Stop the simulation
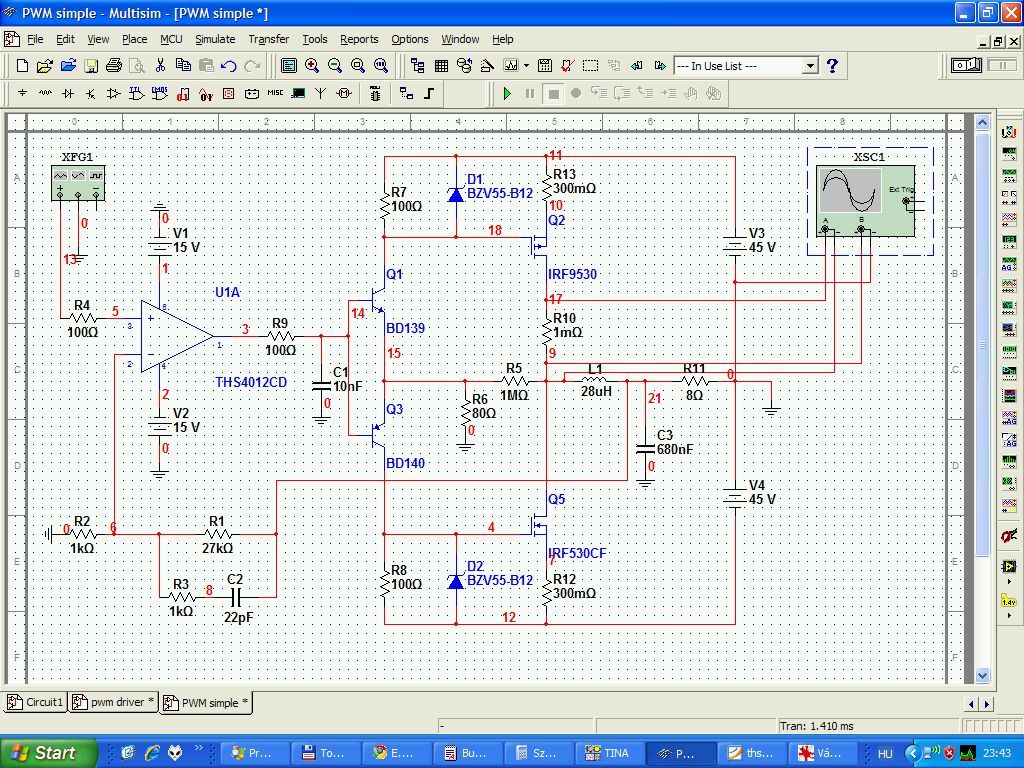The image size is (1024, 768). coord(553,94)
